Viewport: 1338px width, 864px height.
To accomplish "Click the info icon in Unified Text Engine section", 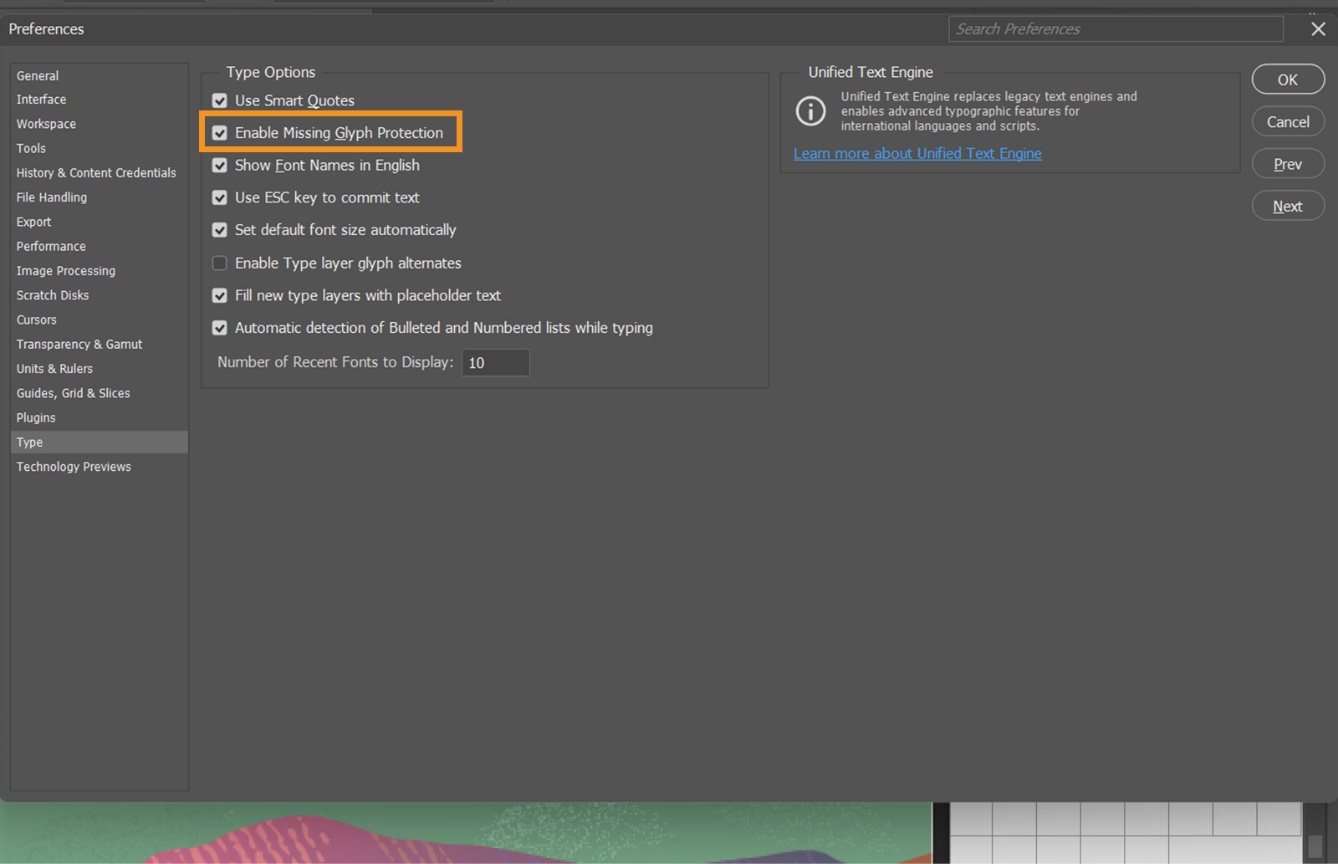I will 810,111.
